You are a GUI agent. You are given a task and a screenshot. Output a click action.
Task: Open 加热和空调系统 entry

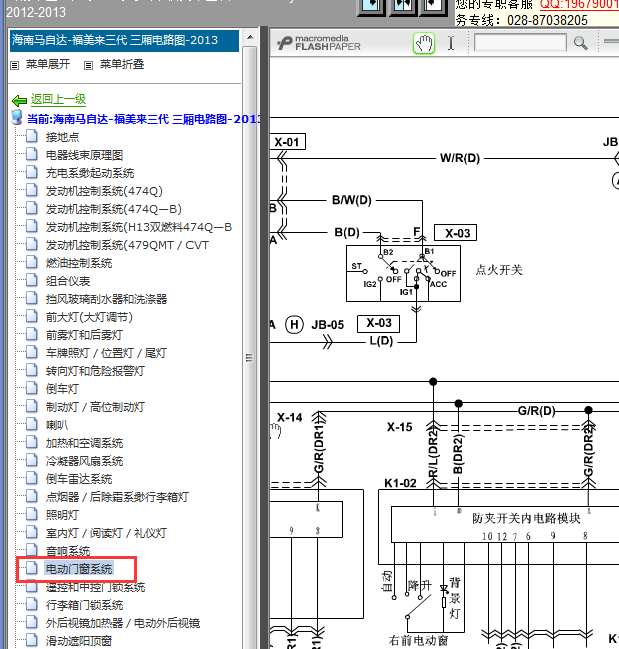tap(84, 443)
